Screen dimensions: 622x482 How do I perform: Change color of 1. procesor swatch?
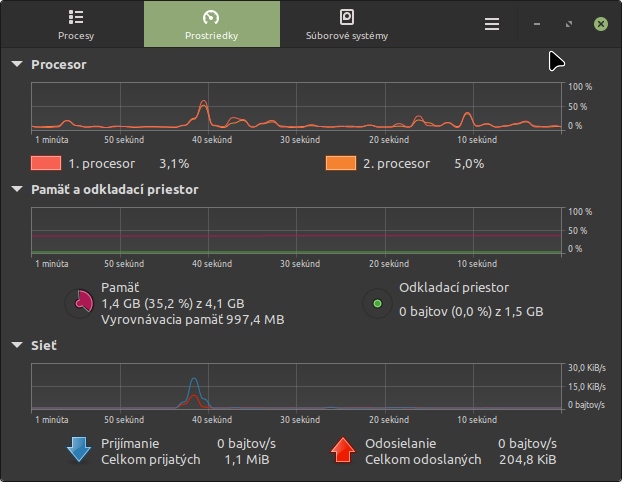tap(46, 163)
